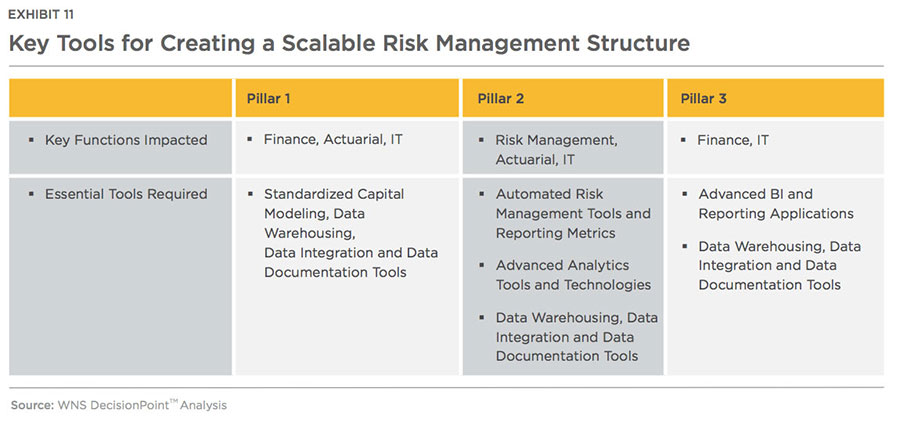Click the Key Tools chart title
The image size is (900, 421).
pos(349,44)
